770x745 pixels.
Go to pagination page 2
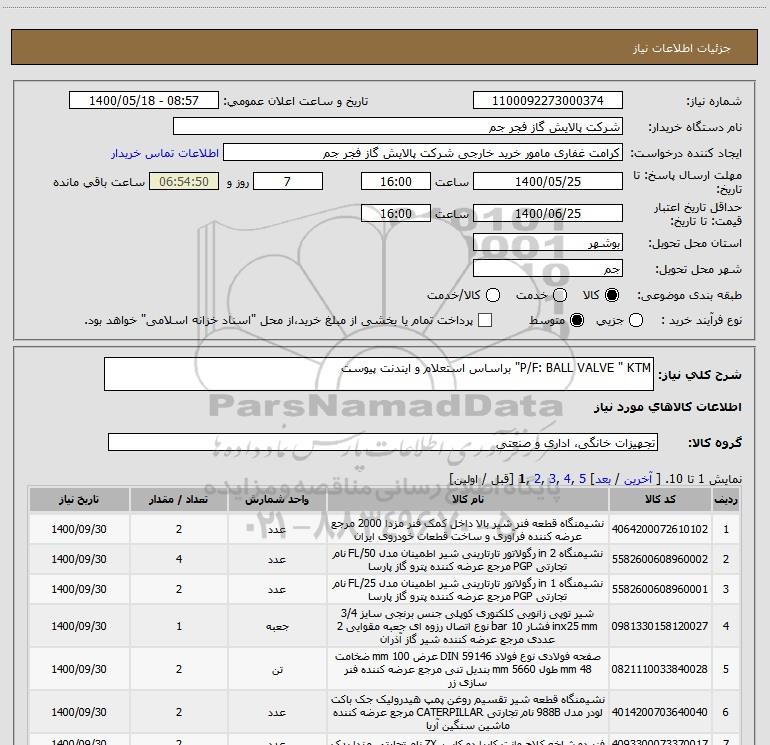pyautogui.click(x=537, y=478)
